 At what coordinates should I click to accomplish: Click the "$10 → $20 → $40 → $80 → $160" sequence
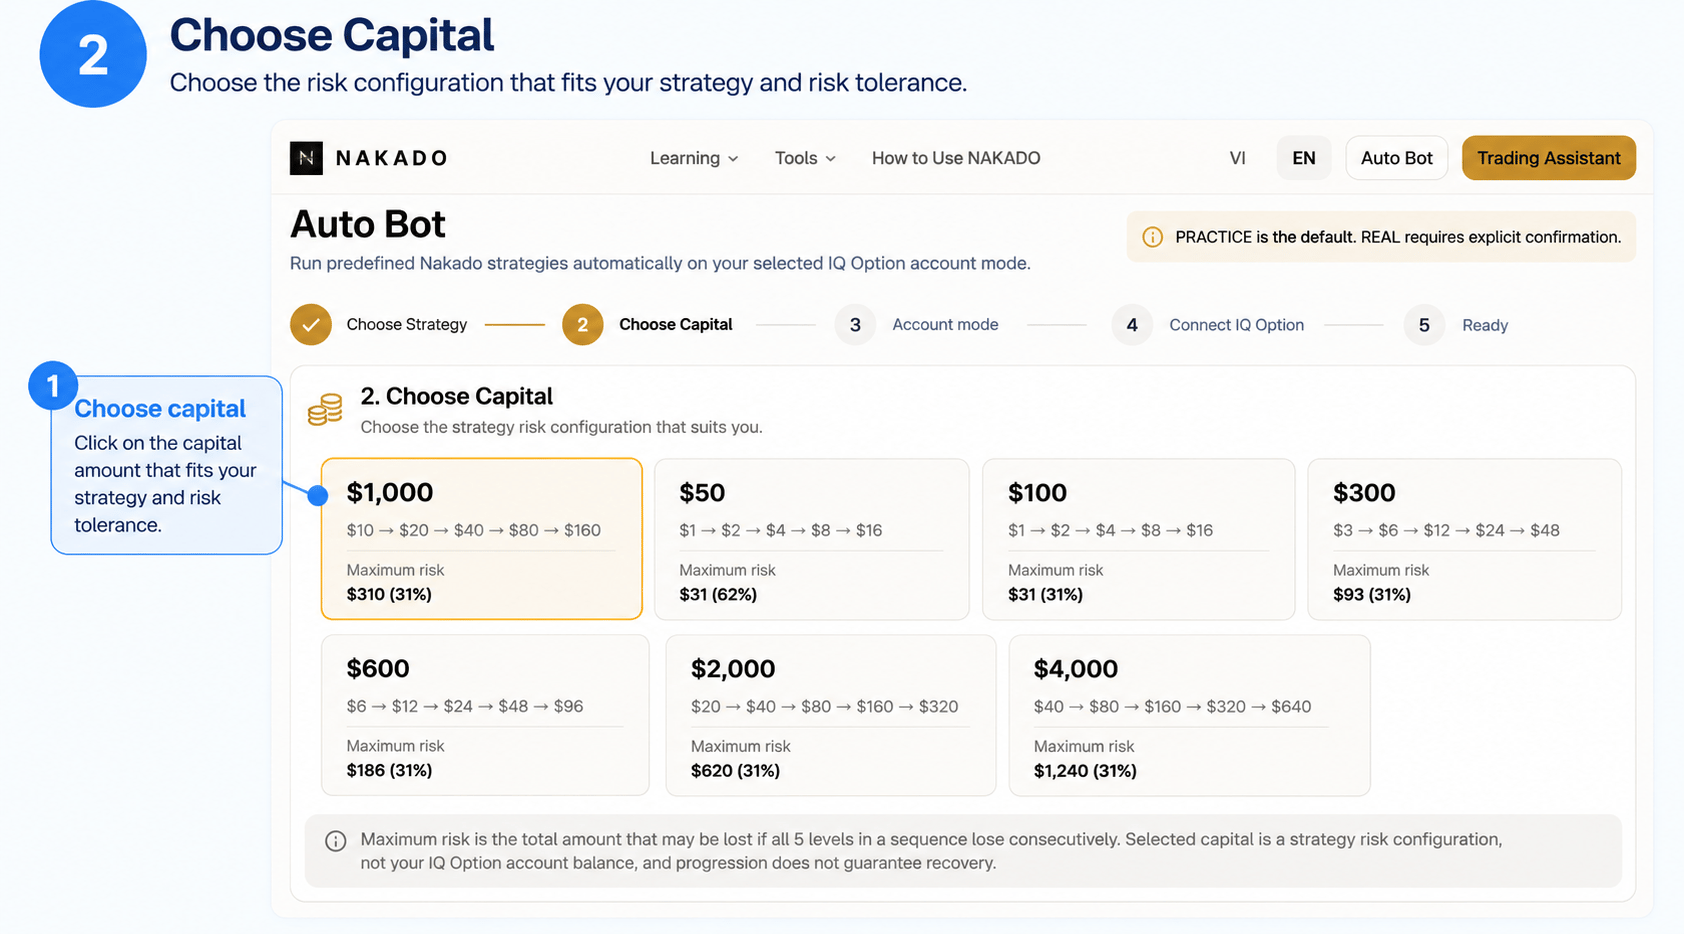point(474,530)
